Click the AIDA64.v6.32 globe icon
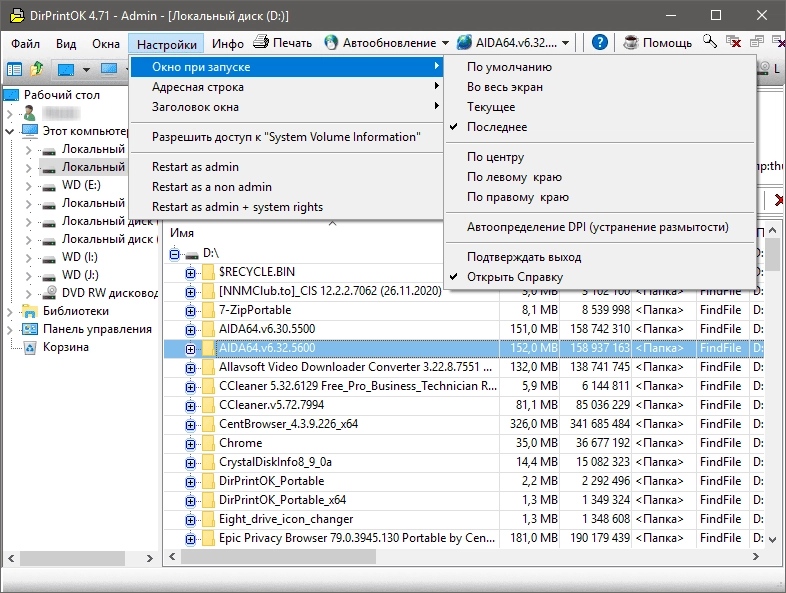Image resolution: width=786 pixels, height=593 pixels. coord(464,43)
